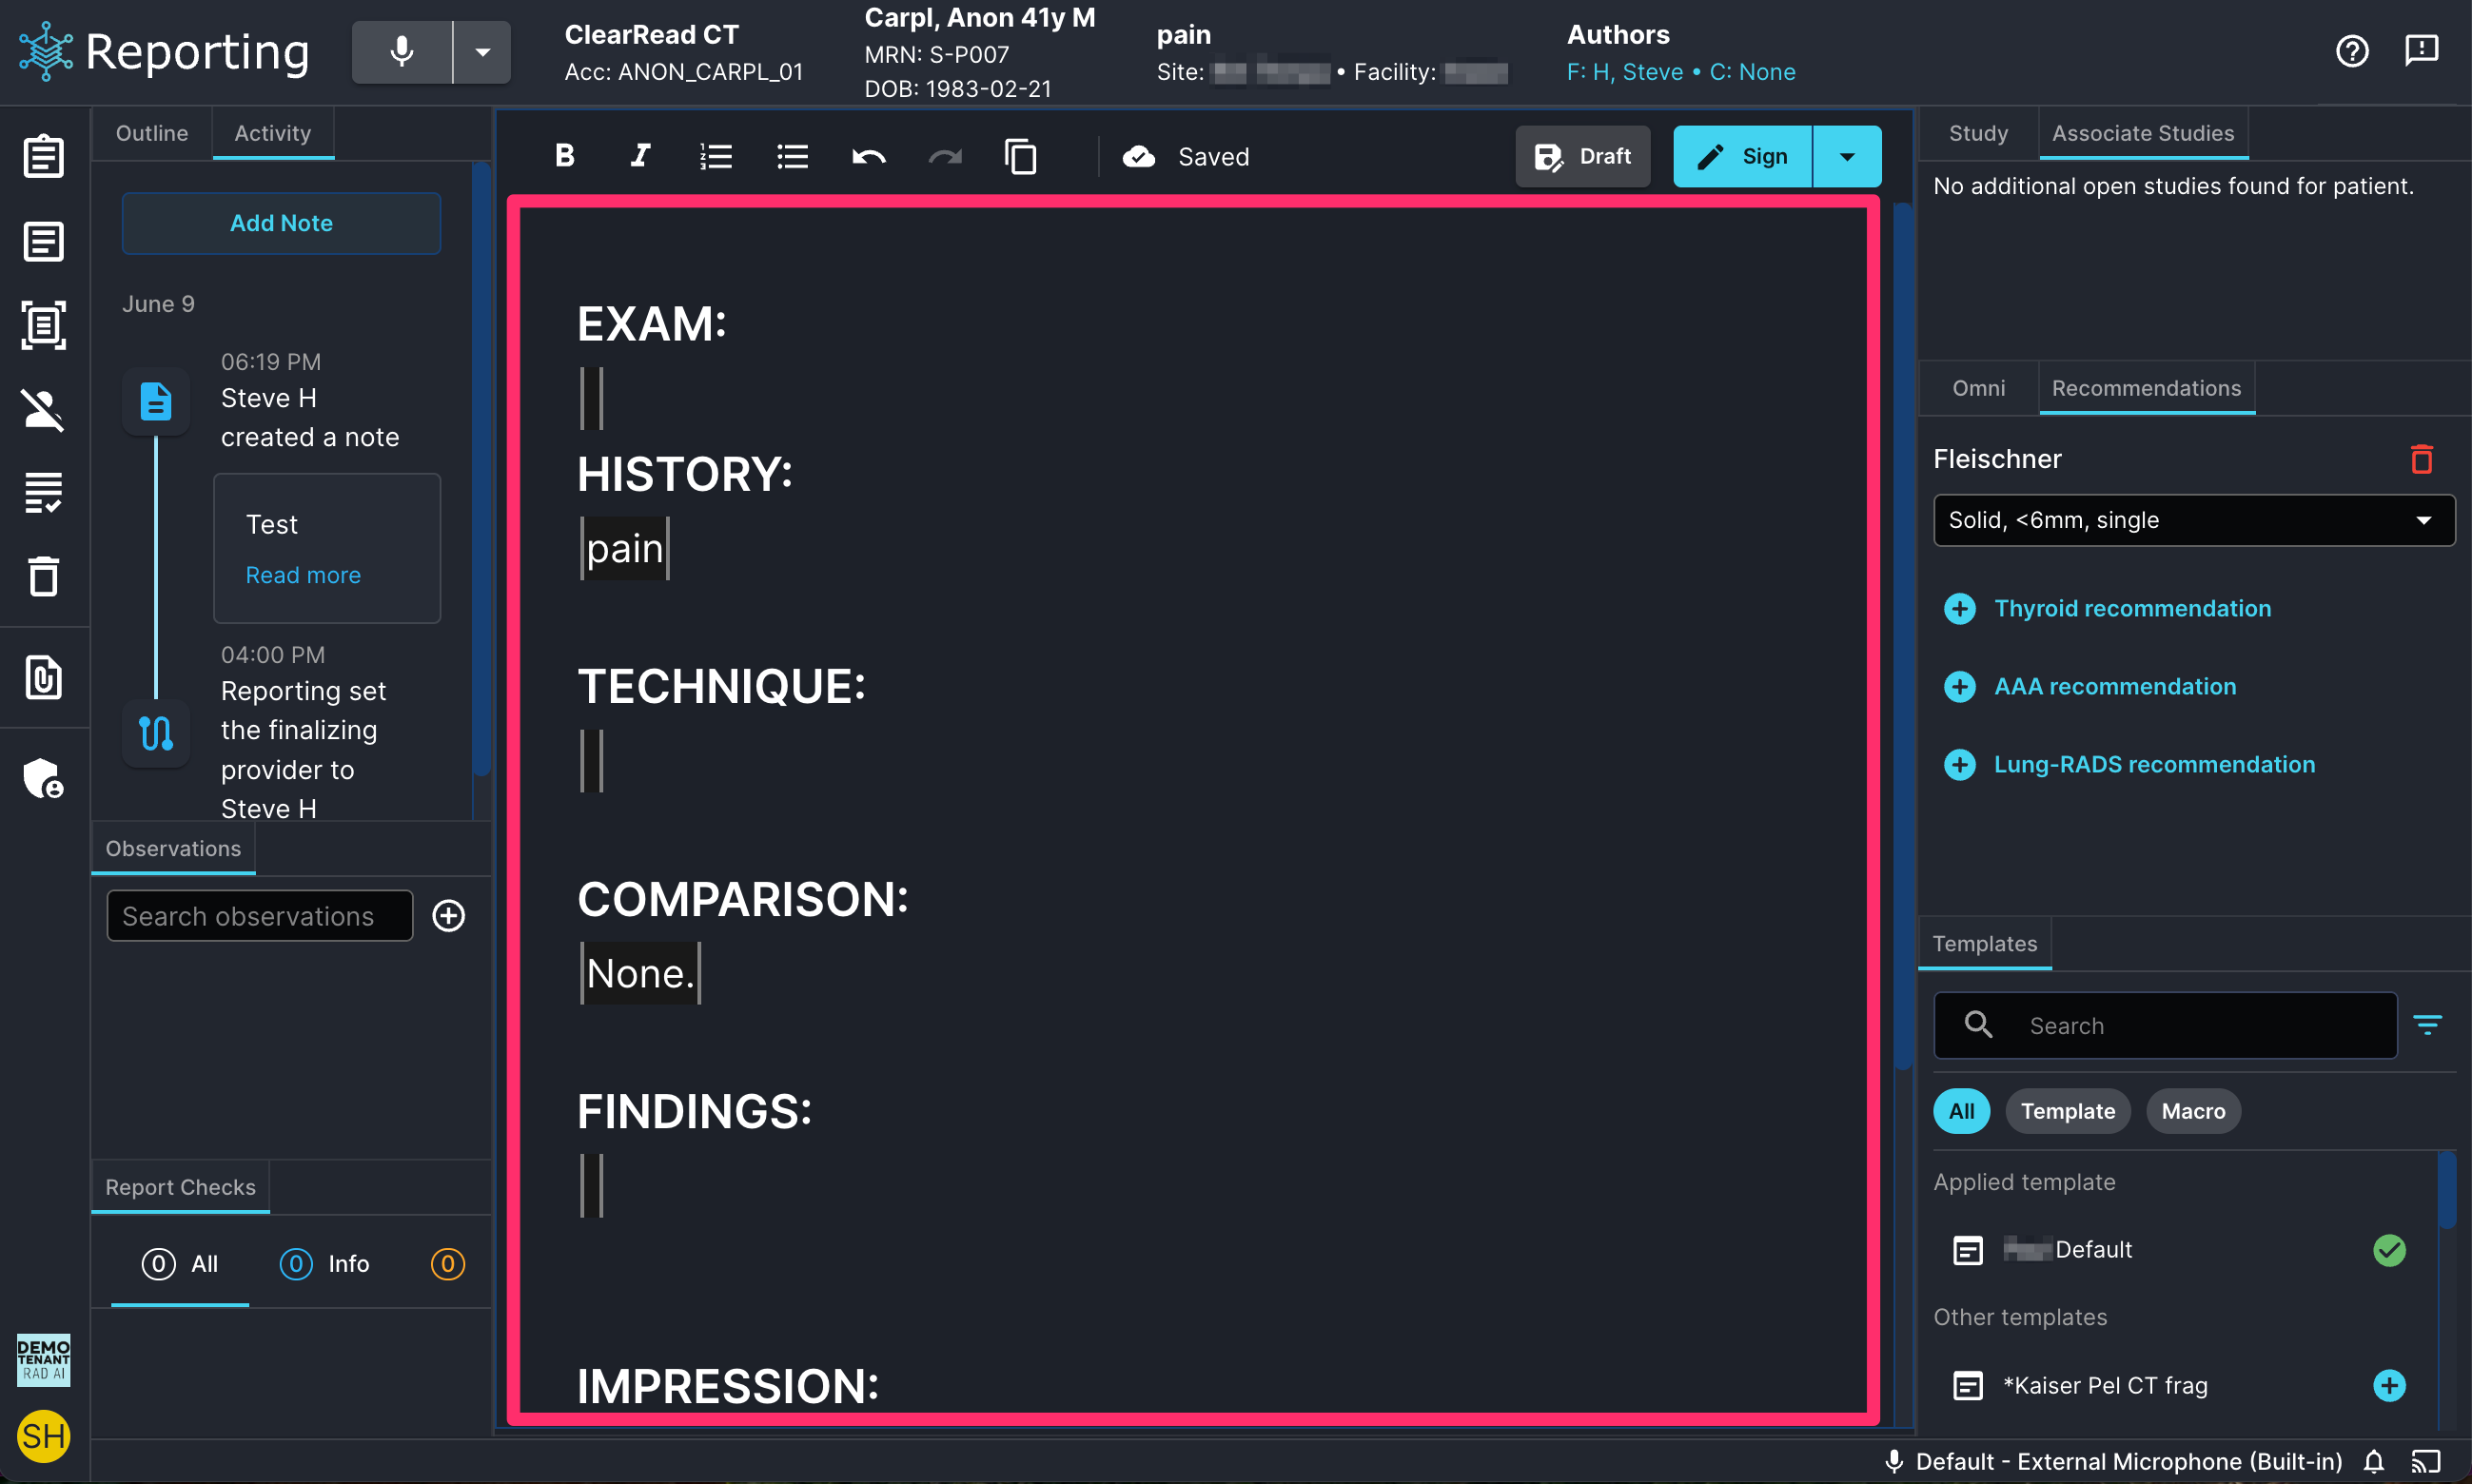Open the framed document scan sidebar icon

tap(44, 325)
